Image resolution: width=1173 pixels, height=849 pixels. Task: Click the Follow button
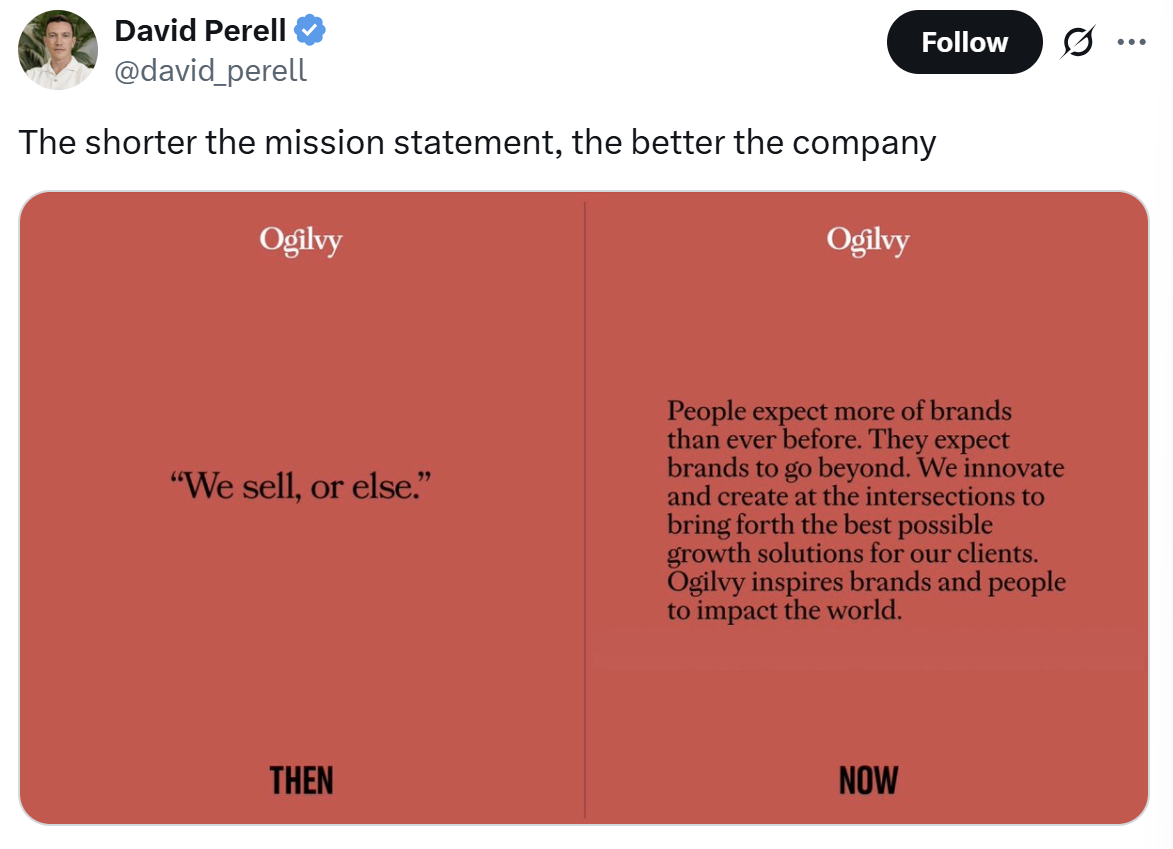point(964,42)
